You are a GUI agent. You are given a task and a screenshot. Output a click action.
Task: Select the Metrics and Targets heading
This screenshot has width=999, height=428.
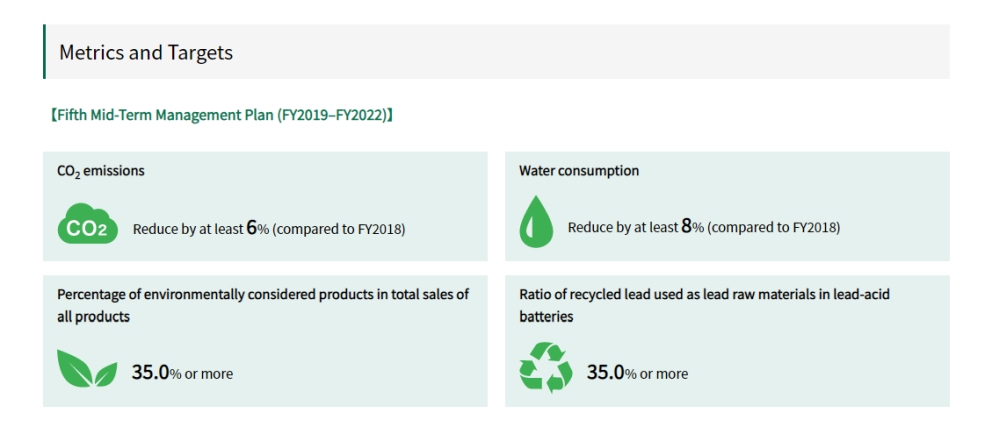[x=146, y=52]
